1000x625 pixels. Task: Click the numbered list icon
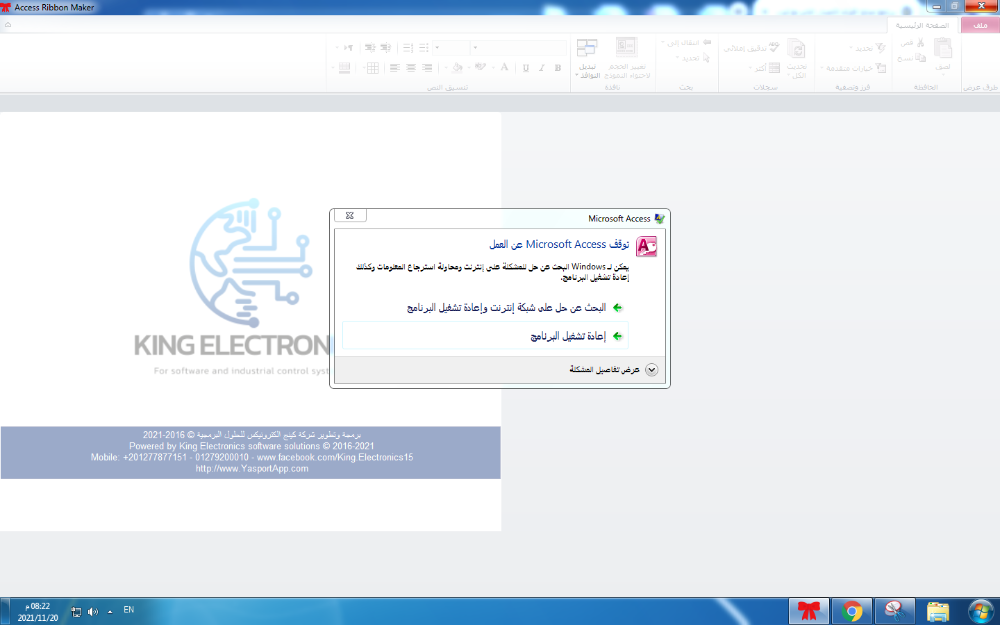[407, 48]
